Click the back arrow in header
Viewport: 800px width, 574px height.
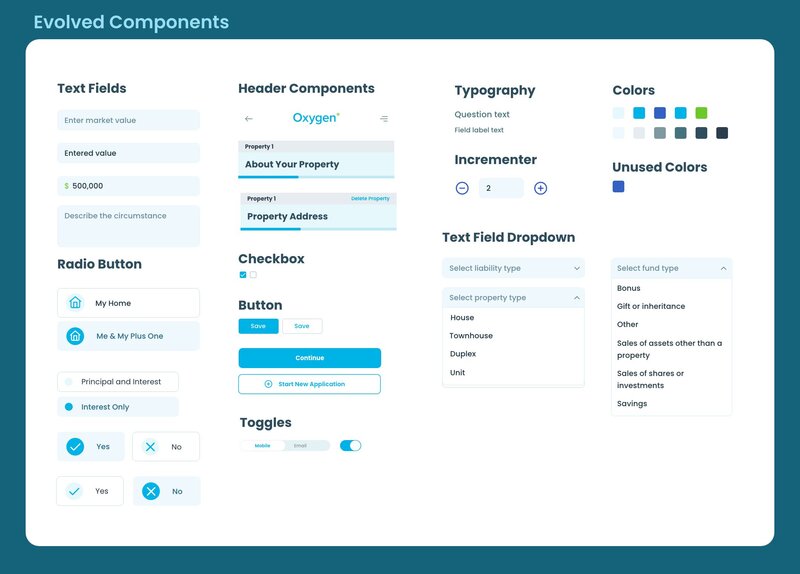[249, 119]
